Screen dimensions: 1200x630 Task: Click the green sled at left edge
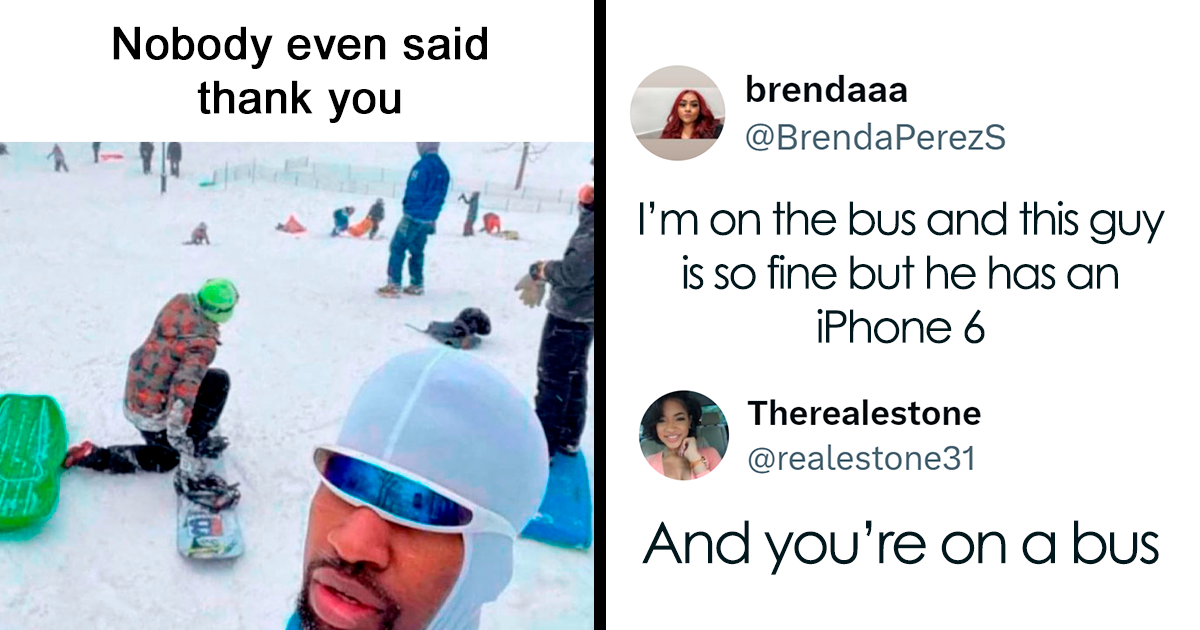(x=32, y=461)
